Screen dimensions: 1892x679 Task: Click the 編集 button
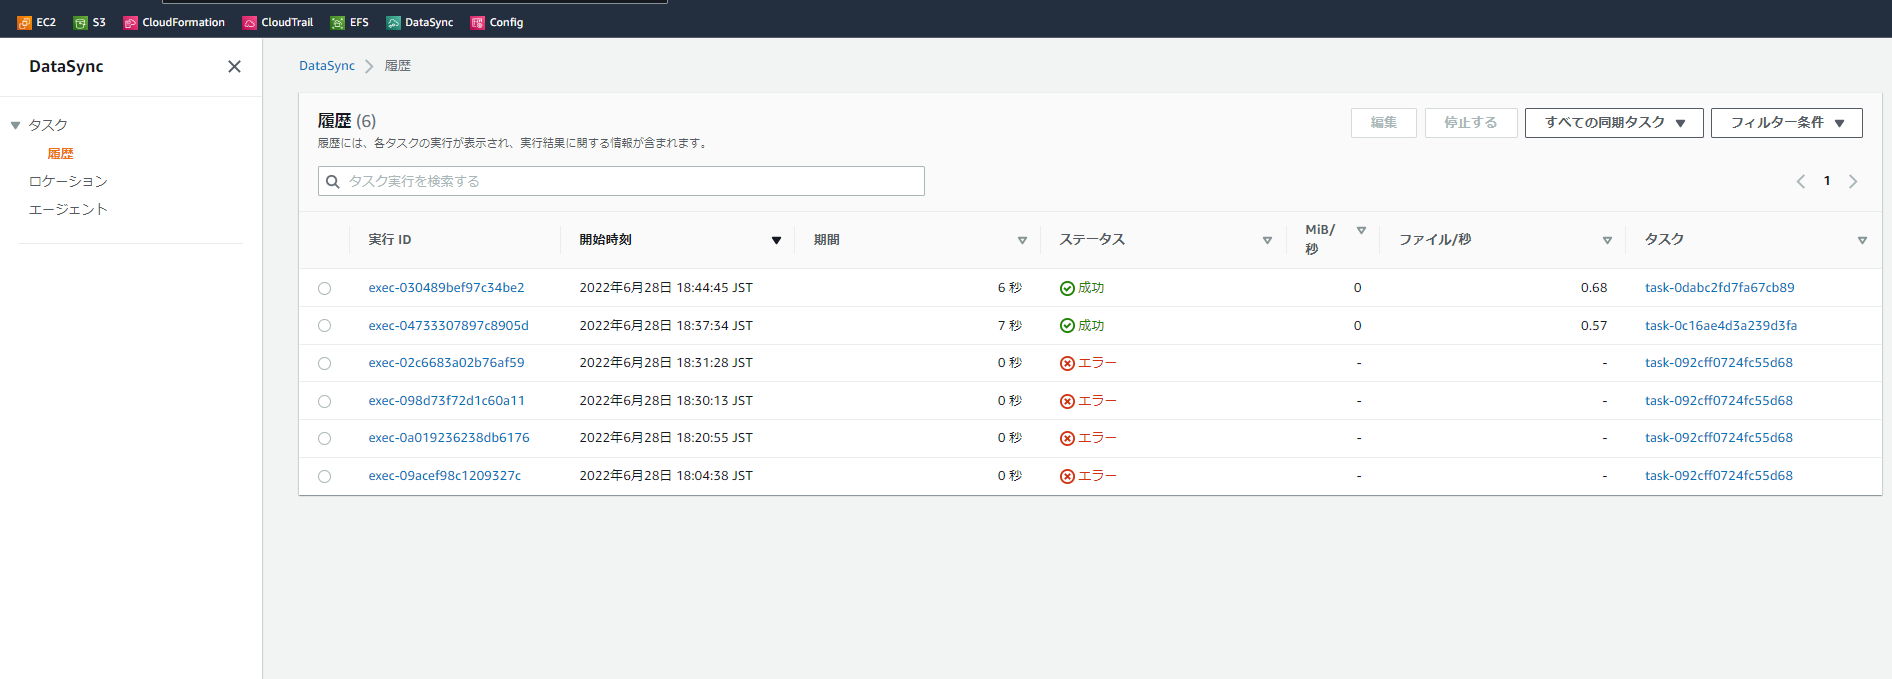(1384, 122)
